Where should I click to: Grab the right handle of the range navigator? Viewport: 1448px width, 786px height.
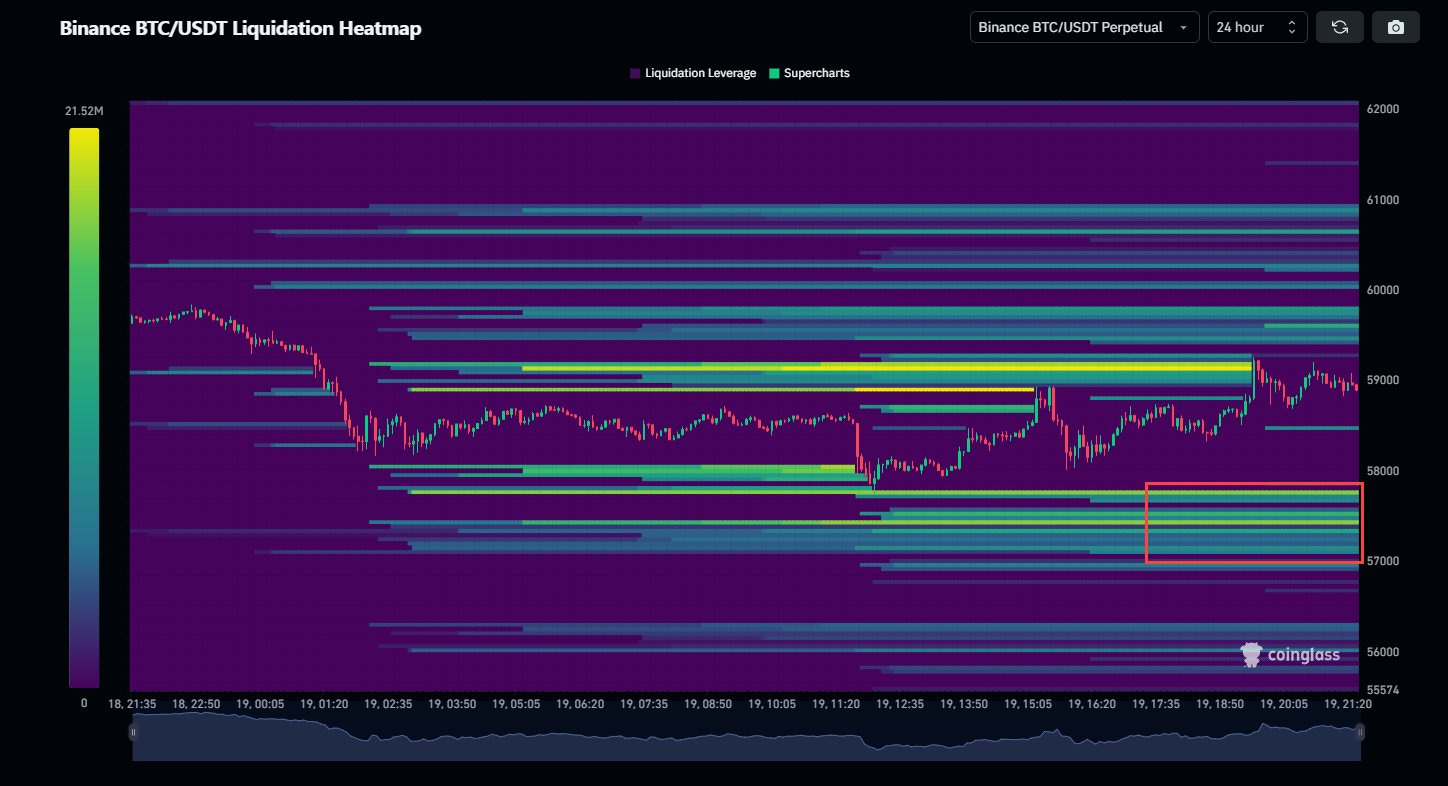pyautogui.click(x=1360, y=732)
